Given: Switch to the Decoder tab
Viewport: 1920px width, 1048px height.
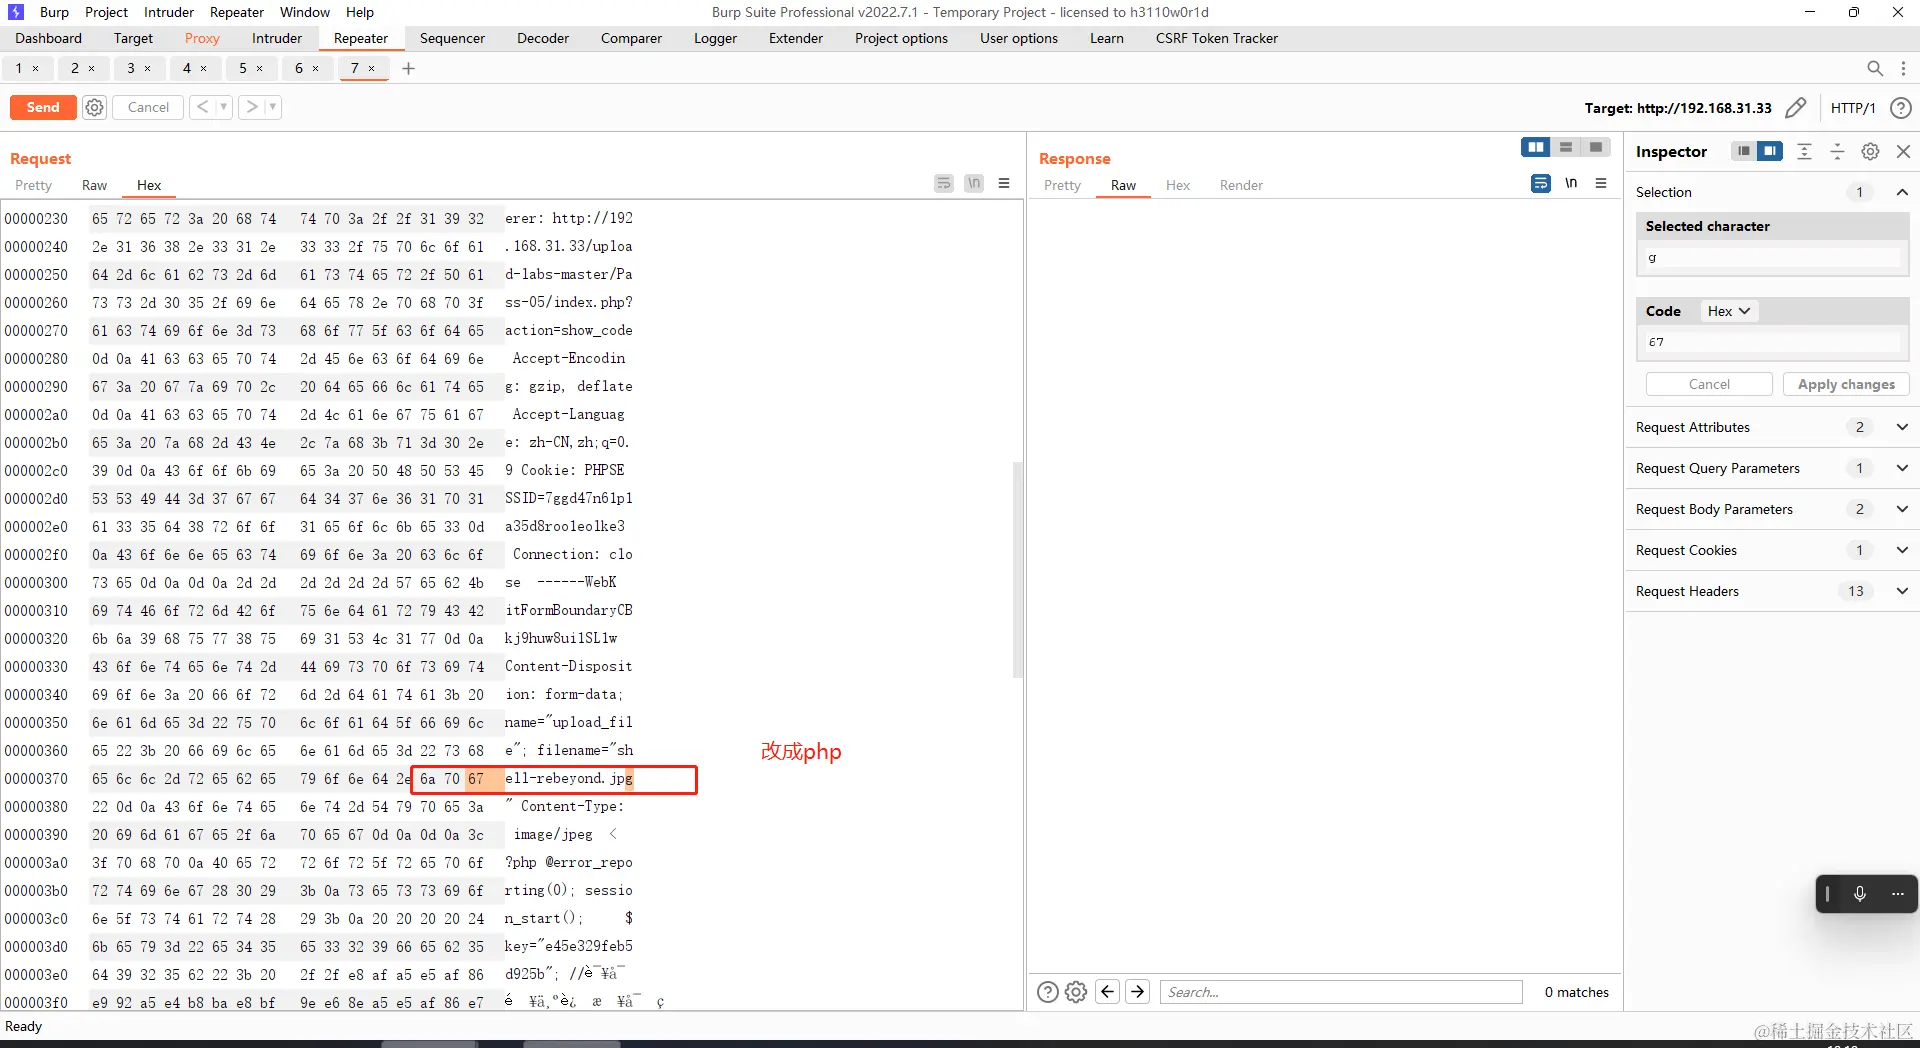Looking at the screenshot, I should pyautogui.click(x=543, y=38).
